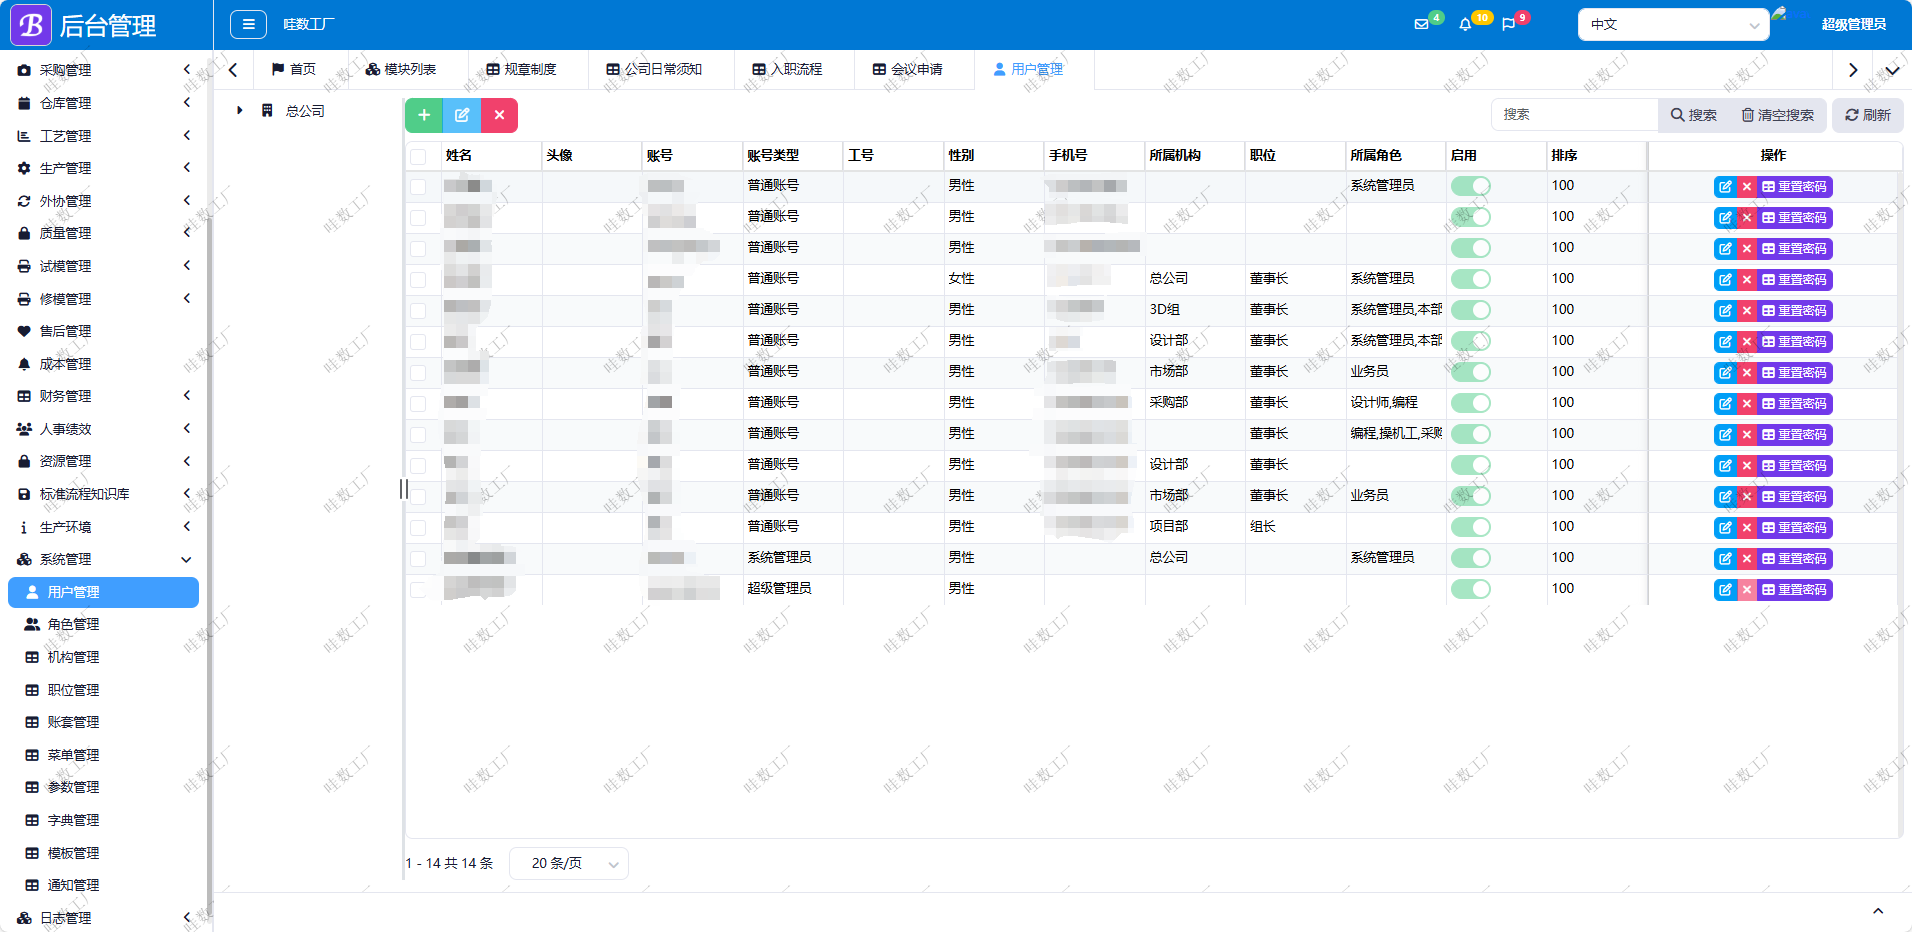Toggle the enable switch in first row
This screenshot has width=1912, height=932.
[x=1470, y=186]
